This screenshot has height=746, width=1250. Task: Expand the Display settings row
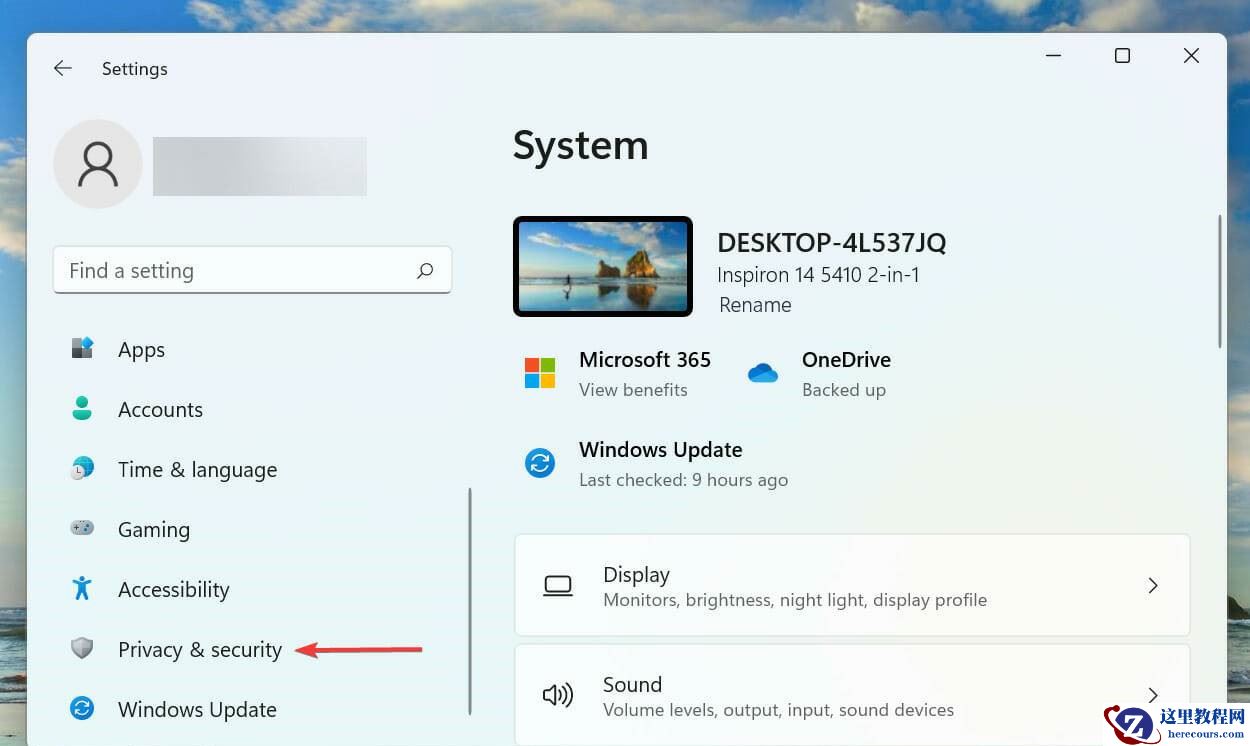[x=852, y=585]
